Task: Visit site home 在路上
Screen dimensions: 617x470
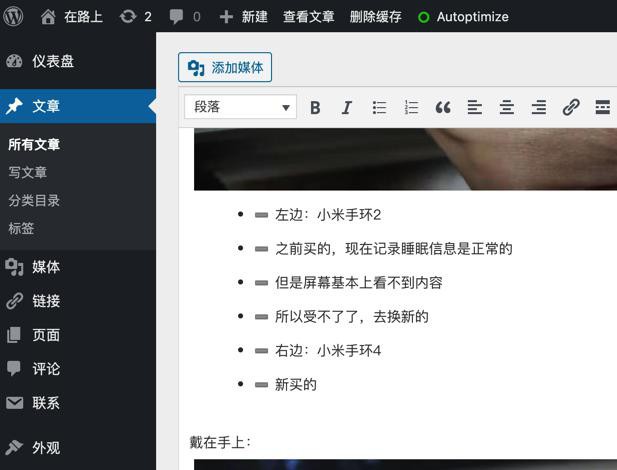Action: pyautogui.click(x=72, y=17)
